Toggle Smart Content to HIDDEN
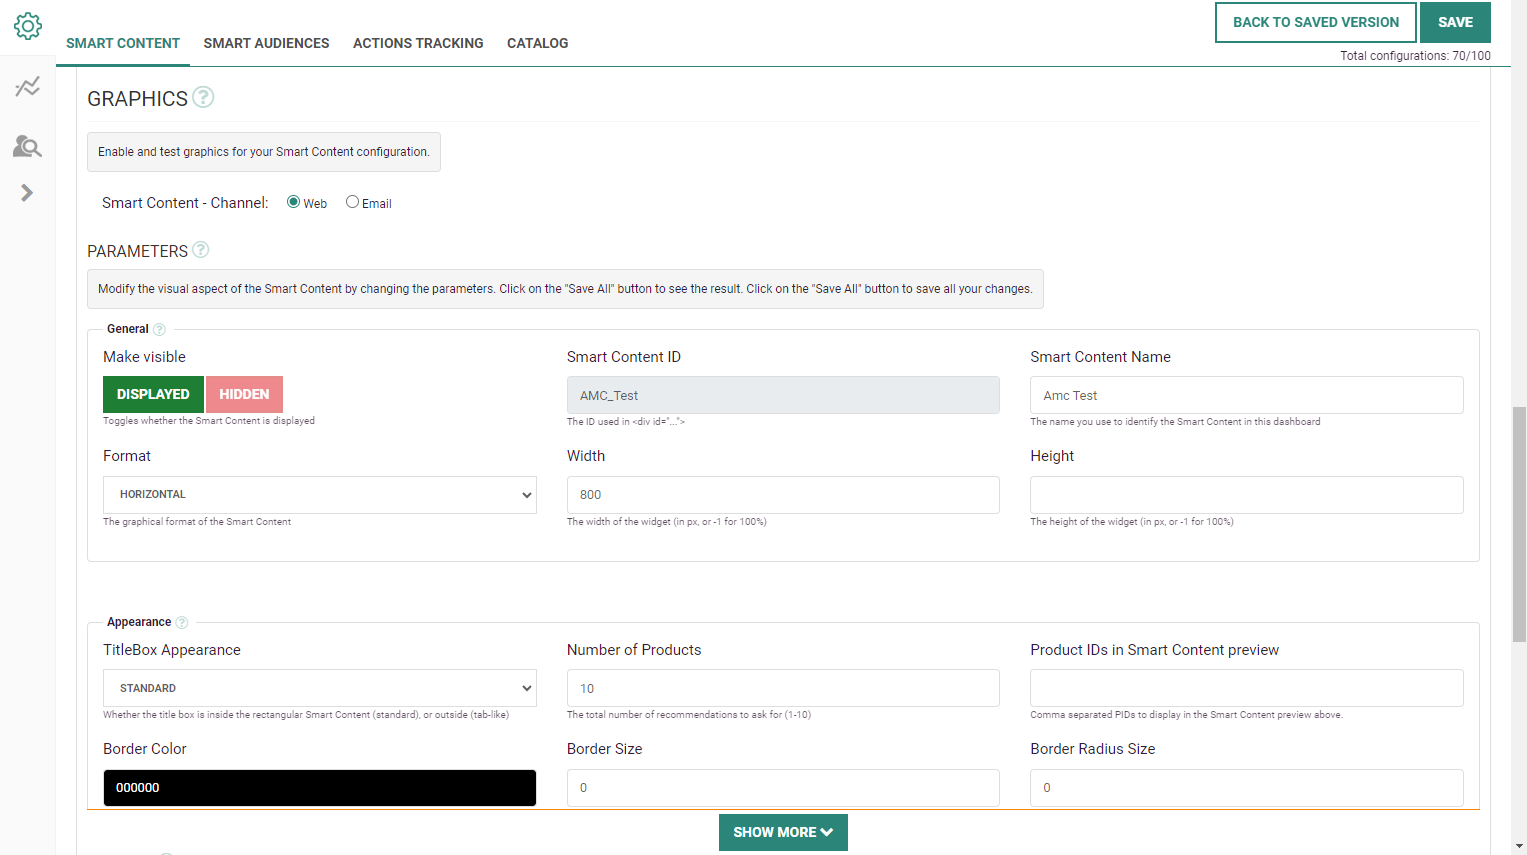 (x=244, y=395)
